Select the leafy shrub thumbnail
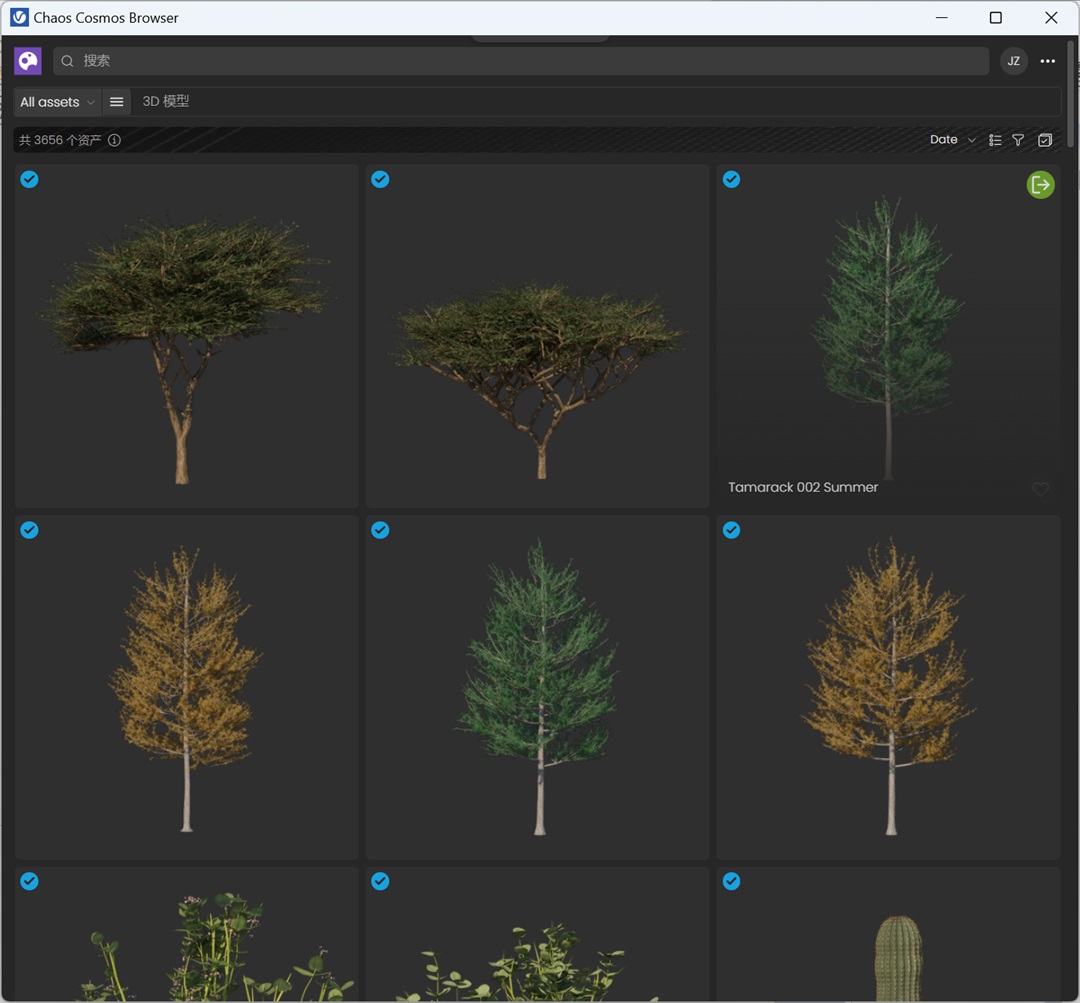The height and width of the screenshot is (1003, 1080). tap(537, 934)
